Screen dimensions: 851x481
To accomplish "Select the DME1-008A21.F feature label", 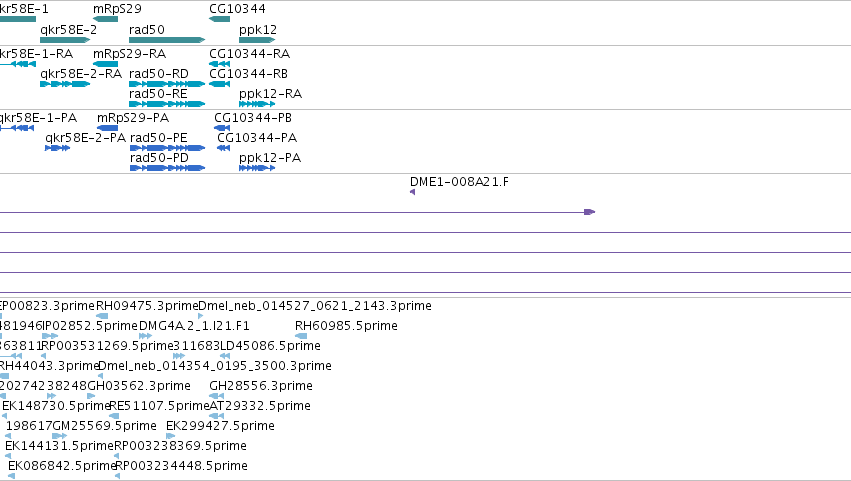I will (x=459, y=182).
